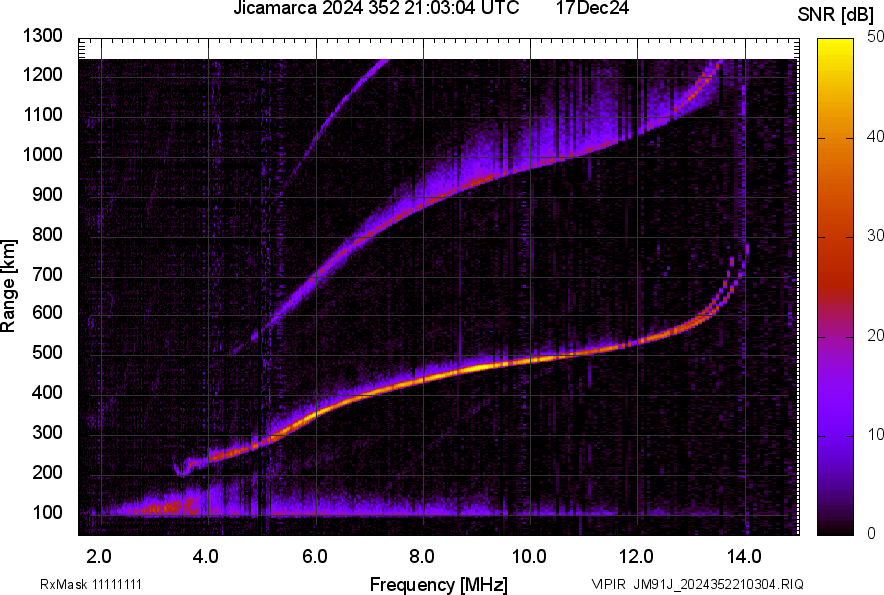Click the colorbar tick label "0"
Viewport: 884px width, 595px height.
click(x=872, y=533)
